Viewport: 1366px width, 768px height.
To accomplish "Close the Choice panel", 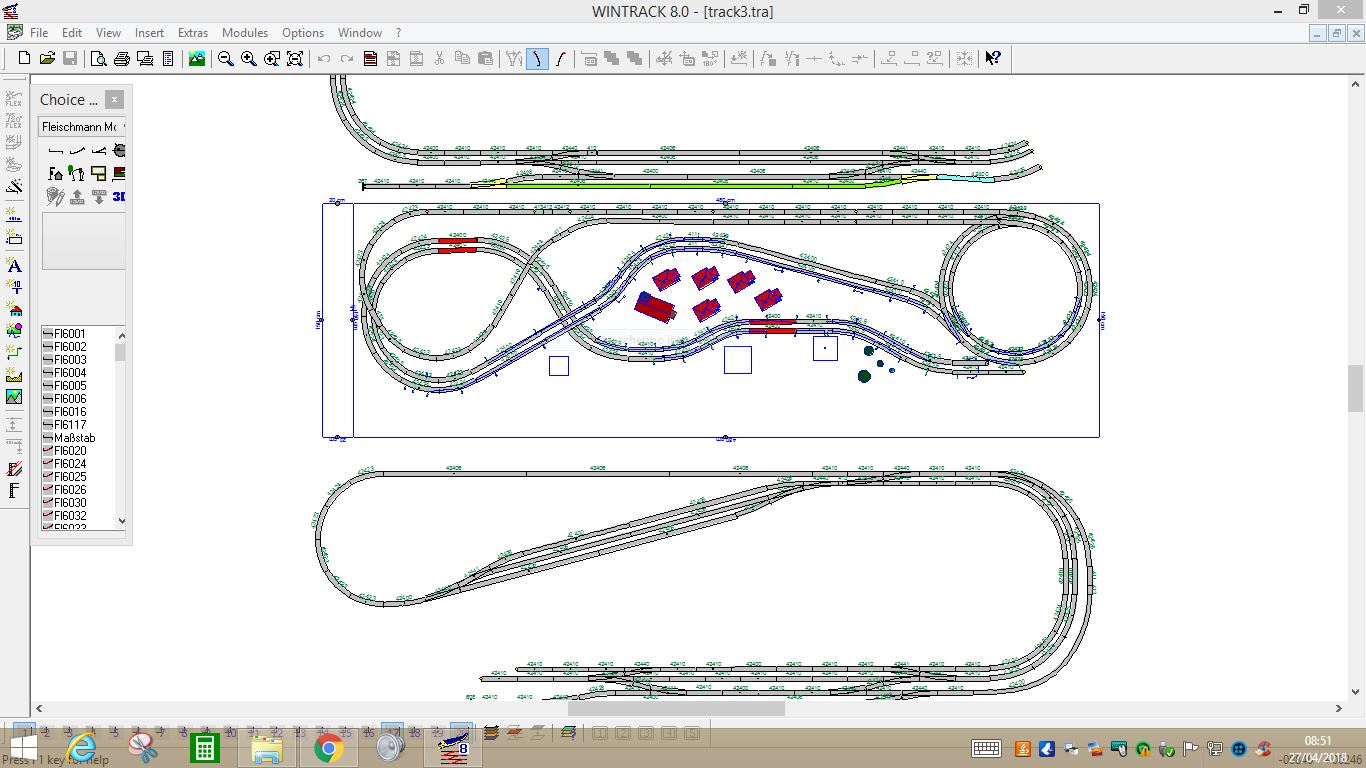I will click(115, 100).
